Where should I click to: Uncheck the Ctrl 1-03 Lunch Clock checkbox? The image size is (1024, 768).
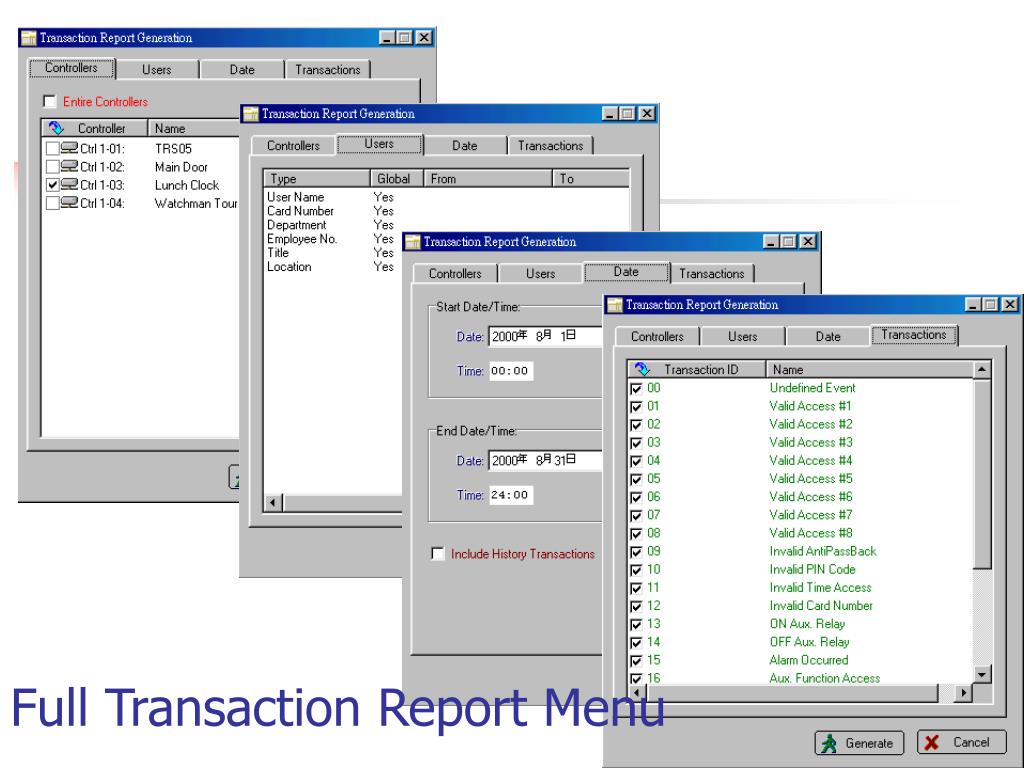coord(53,185)
